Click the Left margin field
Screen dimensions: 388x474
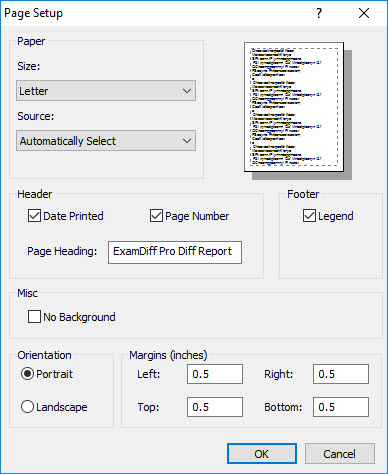point(215,374)
